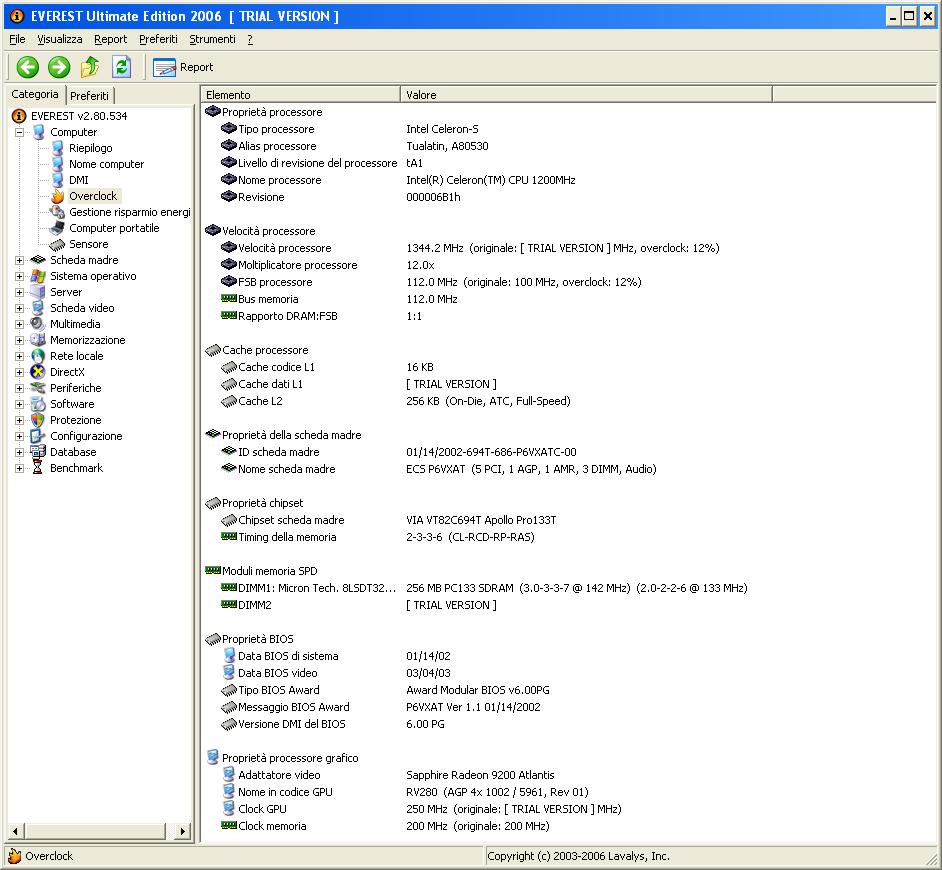
Task: Select the FSB processore row
Action: (431, 282)
